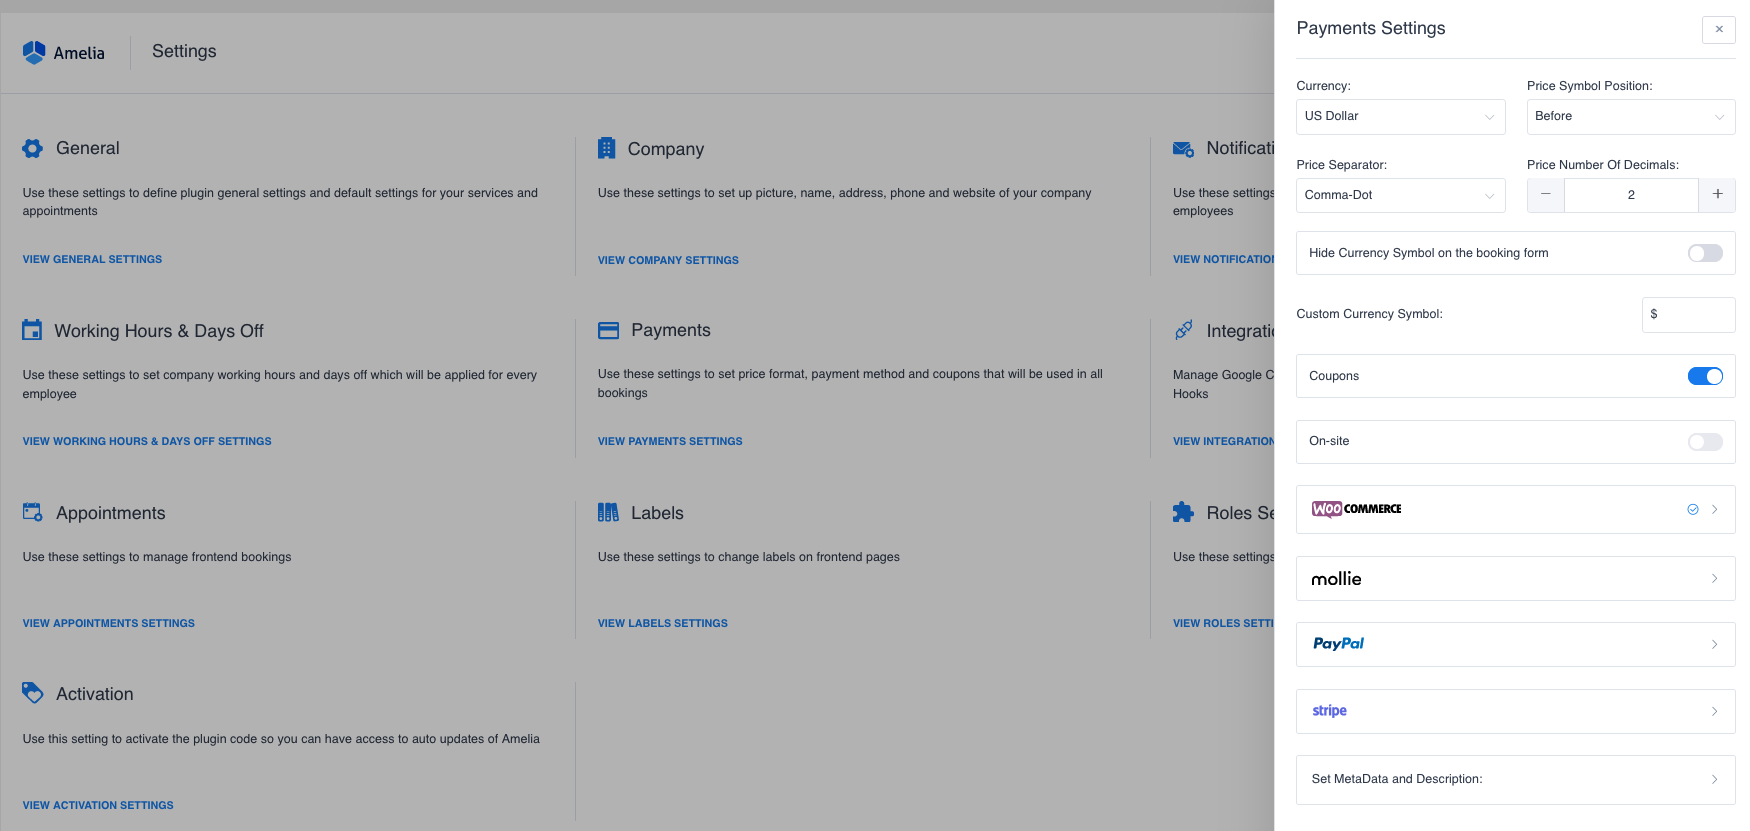Open the Price Separator dropdown
The height and width of the screenshot is (831, 1750).
tap(1400, 195)
